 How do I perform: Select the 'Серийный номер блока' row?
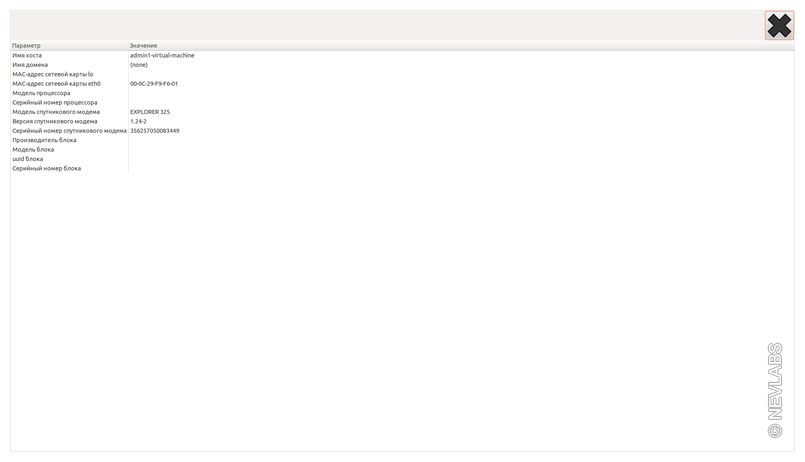[x=46, y=168]
